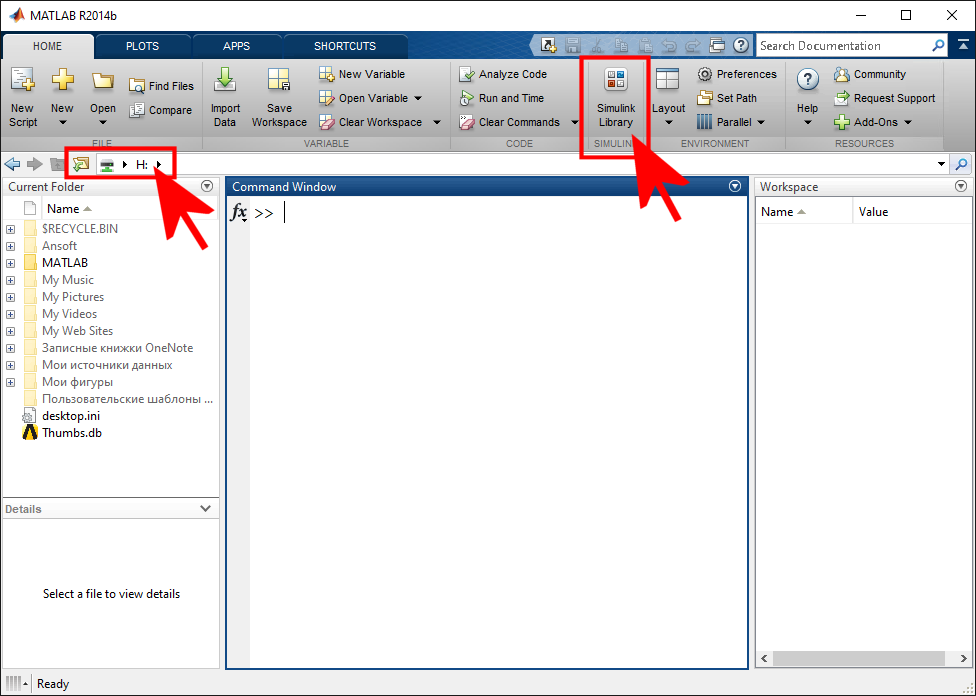
Task: Open the Command Window actions menu
Action: click(735, 186)
